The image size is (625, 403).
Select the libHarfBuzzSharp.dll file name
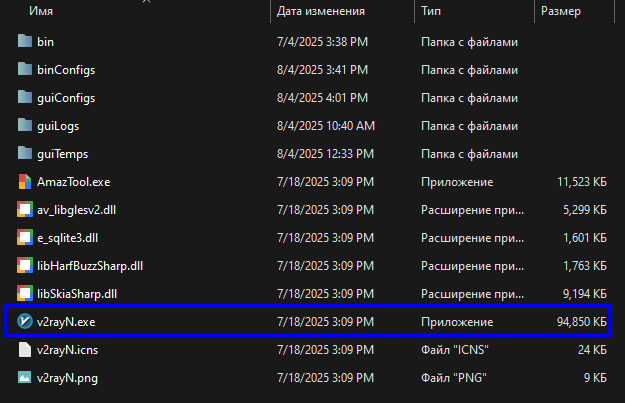click(x=90, y=266)
